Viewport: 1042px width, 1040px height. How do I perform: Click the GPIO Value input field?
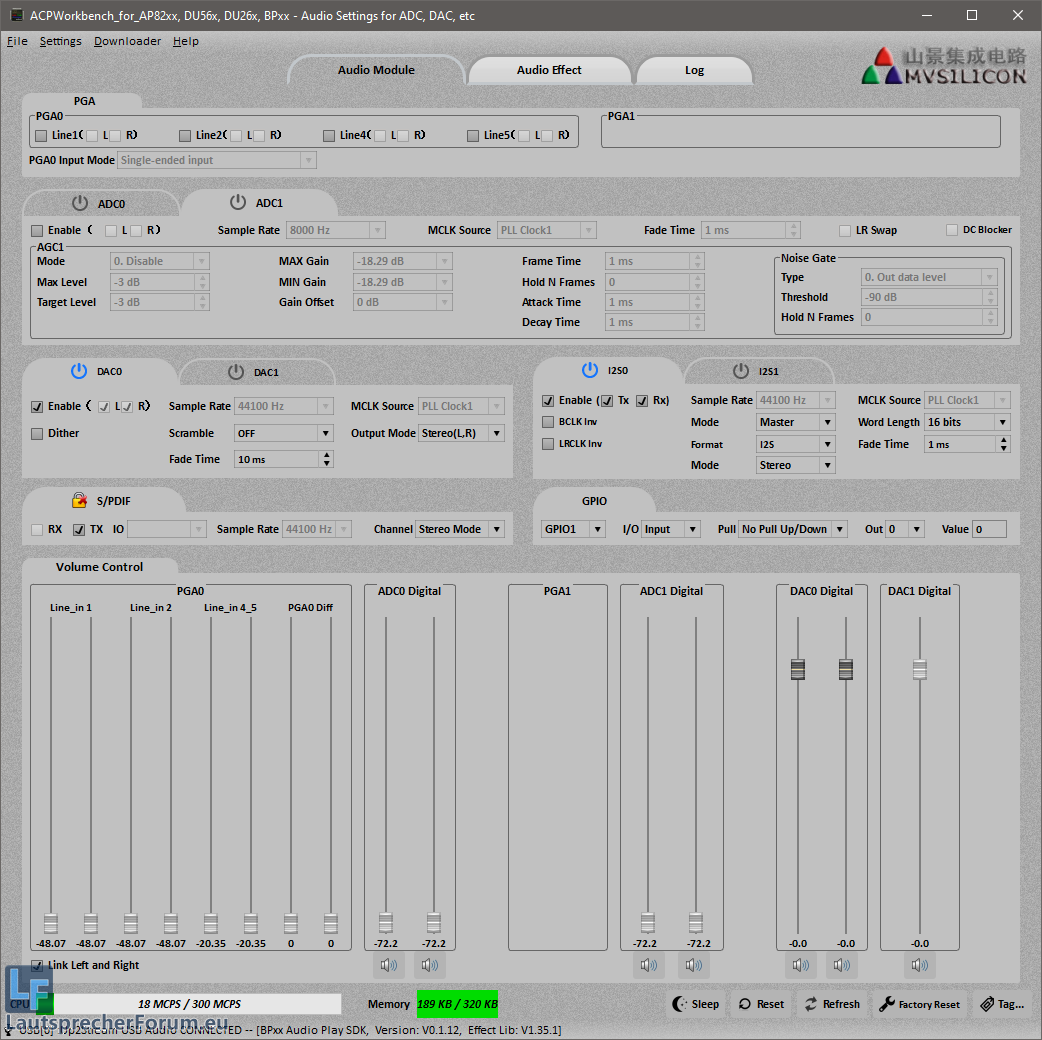[x=989, y=530]
